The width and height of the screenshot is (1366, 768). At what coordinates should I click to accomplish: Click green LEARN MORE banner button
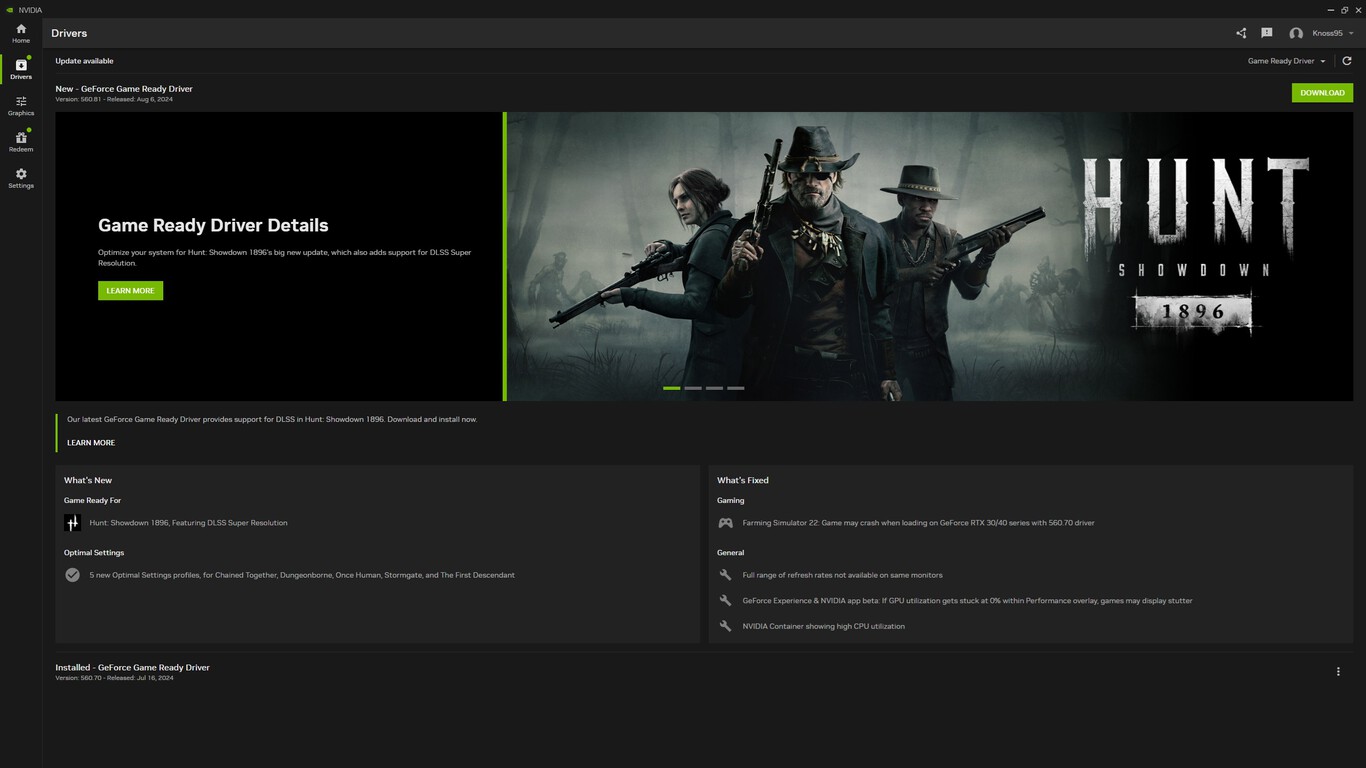(130, 290)
